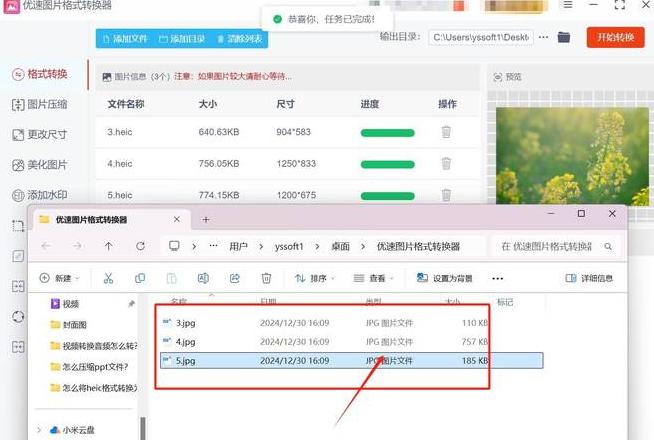
Task: Click the 4.heic progress bar
Action: point(387,164)
